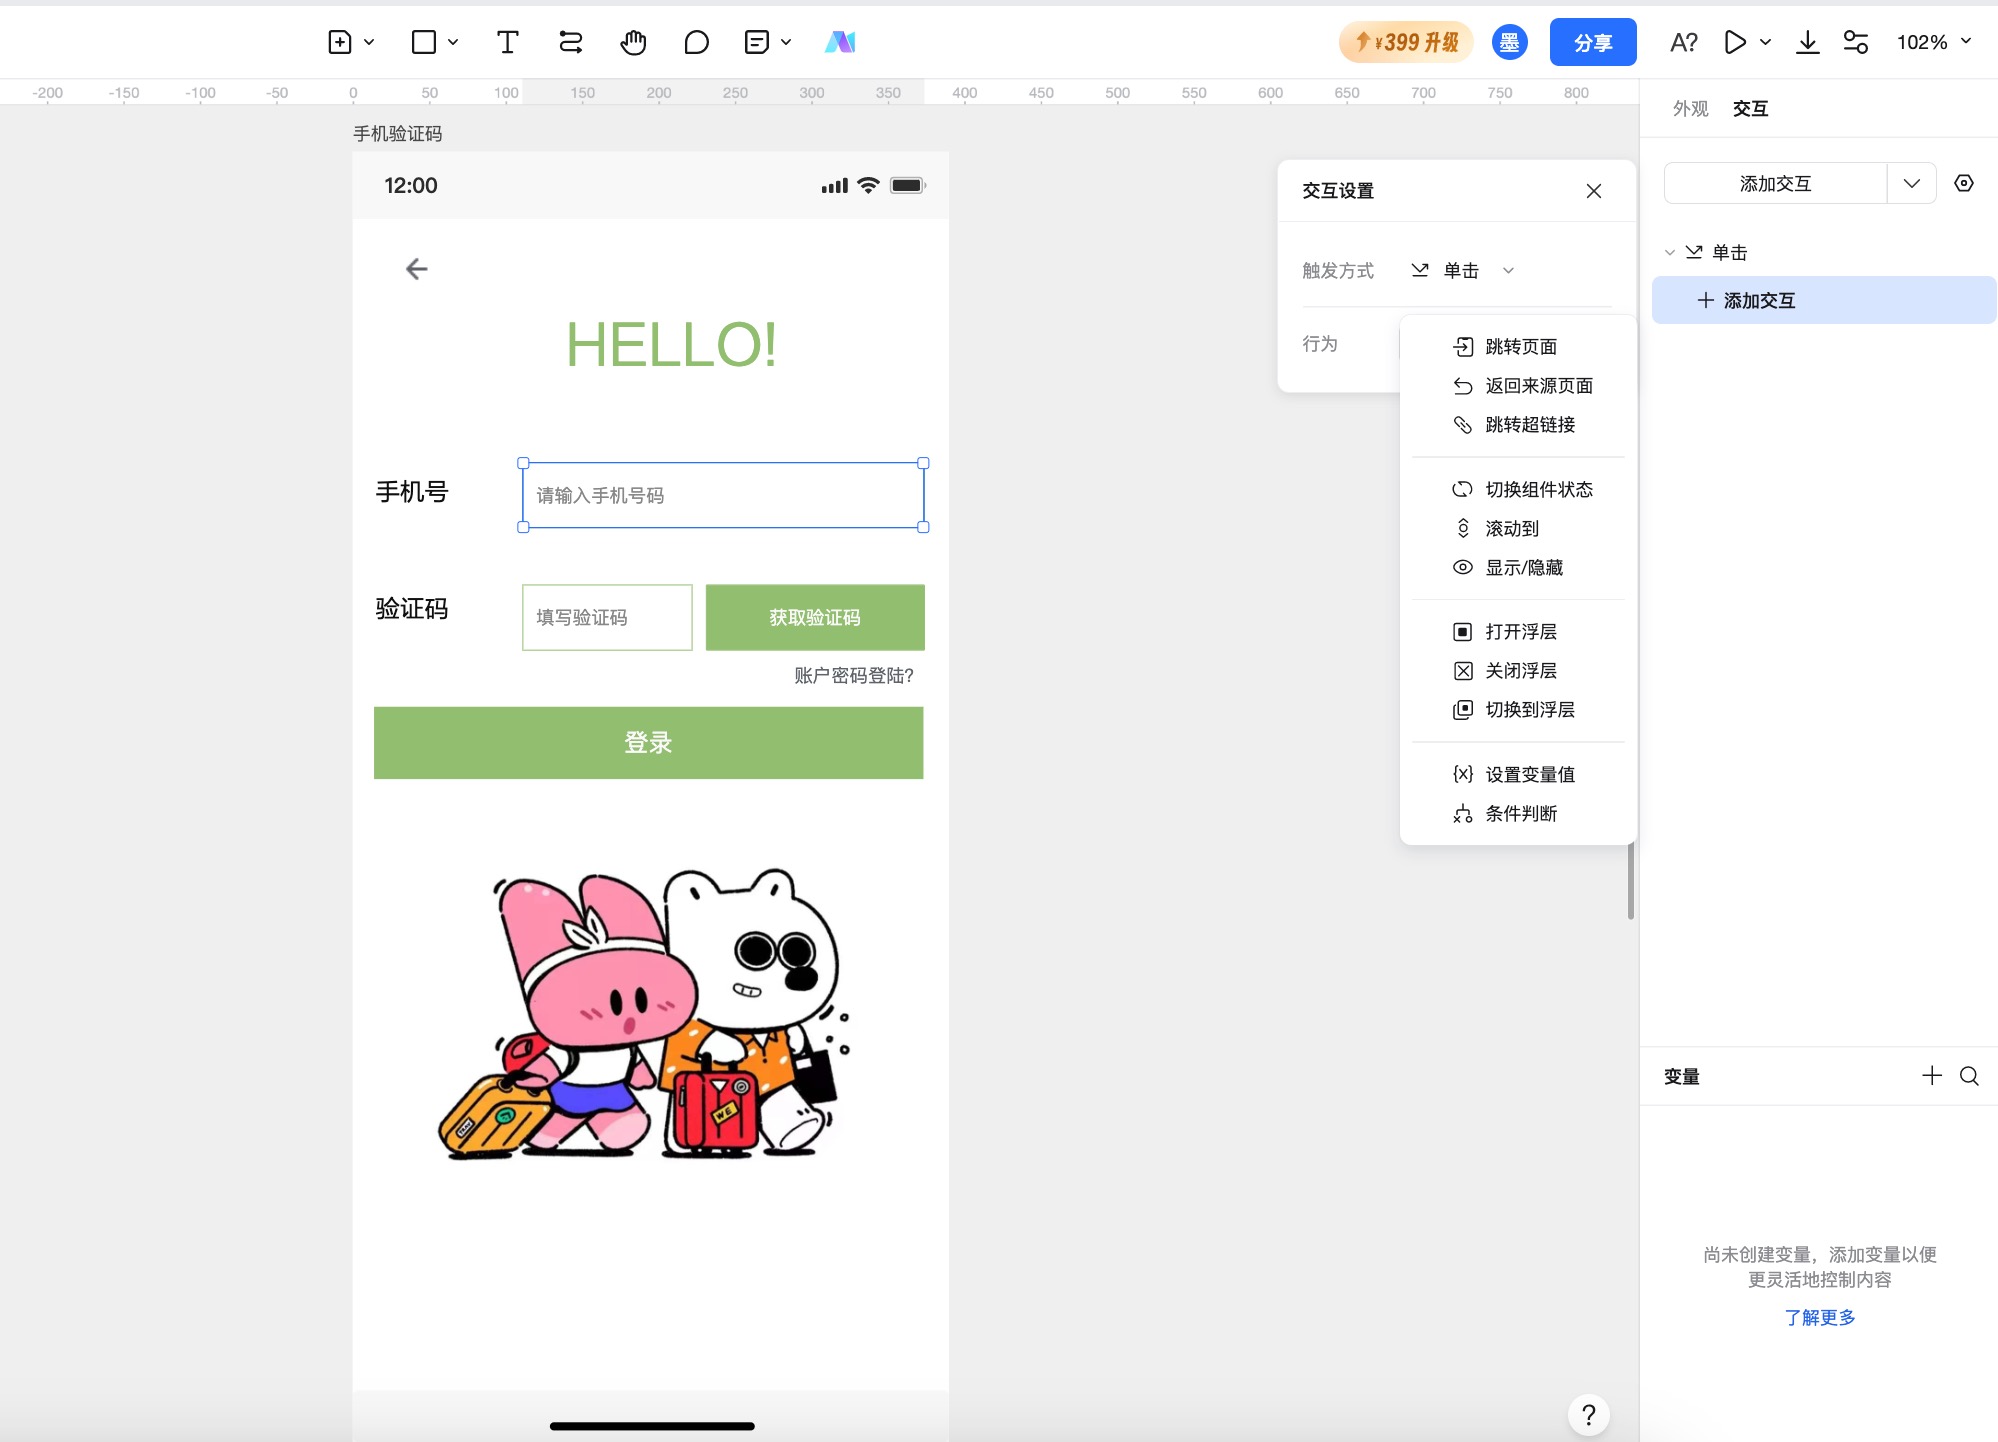Click the ¥399 upgrade button
1998x1442 pixels.
pyautogui.click(x=1406, y=42)
